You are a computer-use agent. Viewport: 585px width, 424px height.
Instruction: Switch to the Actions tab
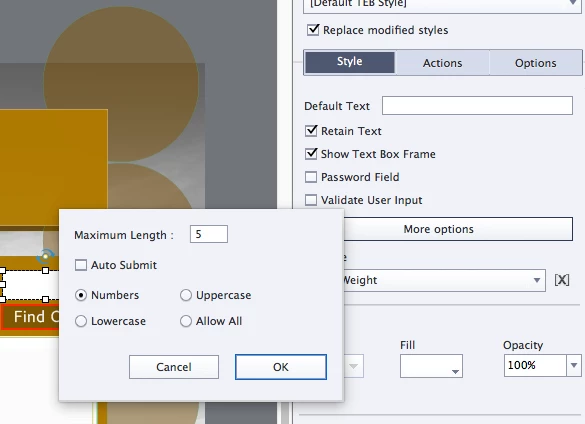(442, 63)
